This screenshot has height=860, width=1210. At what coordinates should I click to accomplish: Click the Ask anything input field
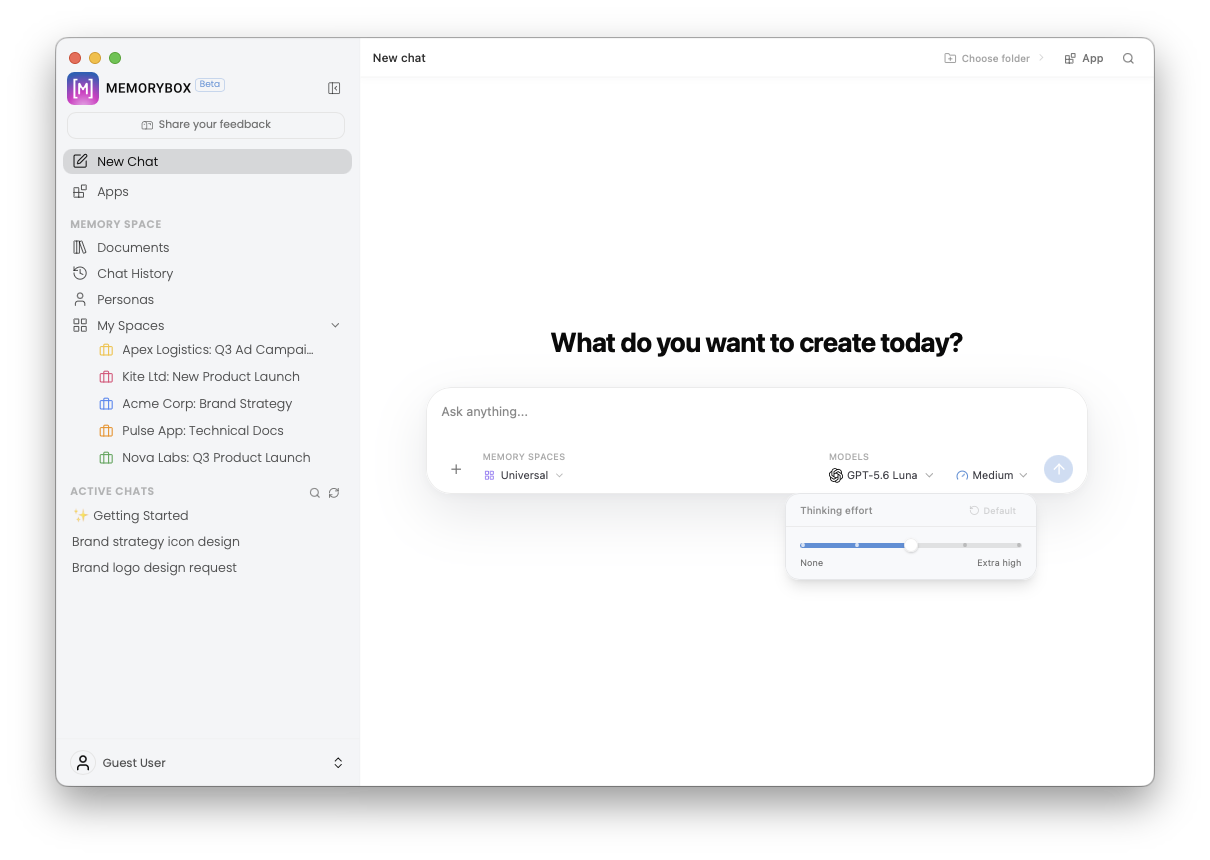click(757, 412)
